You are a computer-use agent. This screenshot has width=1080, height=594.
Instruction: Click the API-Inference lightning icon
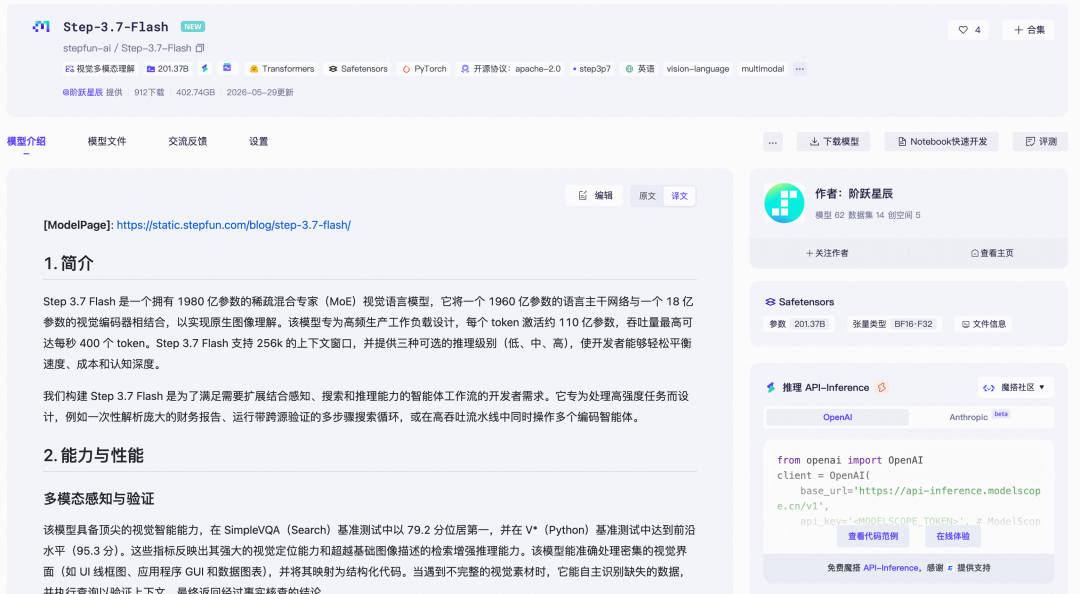(x=771, y=387)
